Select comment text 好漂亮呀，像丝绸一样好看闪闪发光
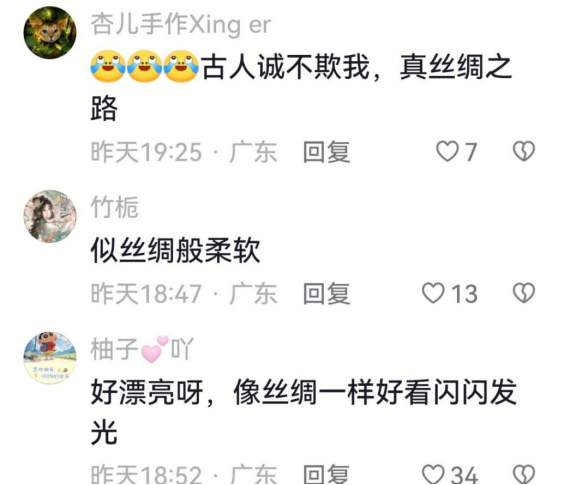Viewport: 564px width, 485px height. click(304, 412)
